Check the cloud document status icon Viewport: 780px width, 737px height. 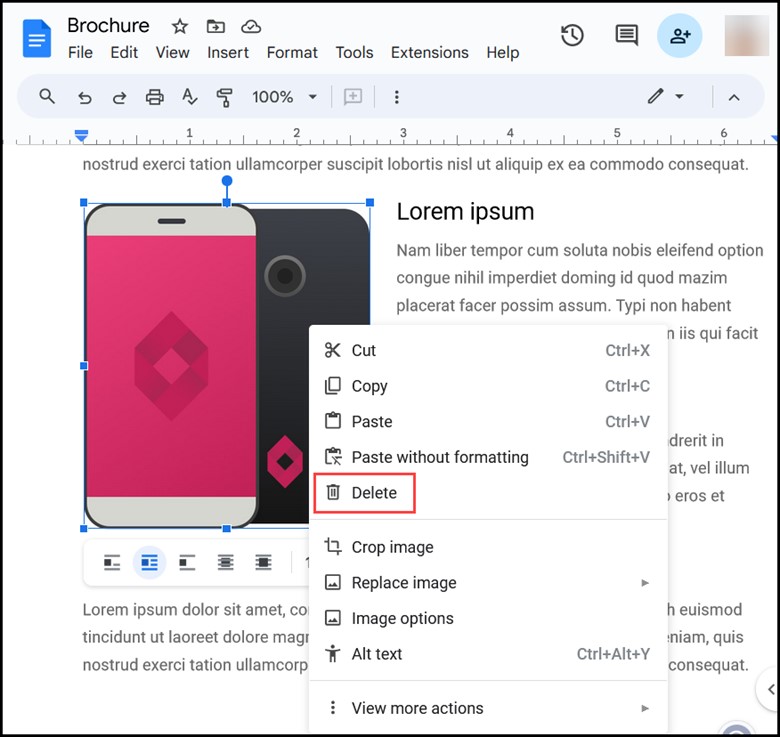point(251,26)
